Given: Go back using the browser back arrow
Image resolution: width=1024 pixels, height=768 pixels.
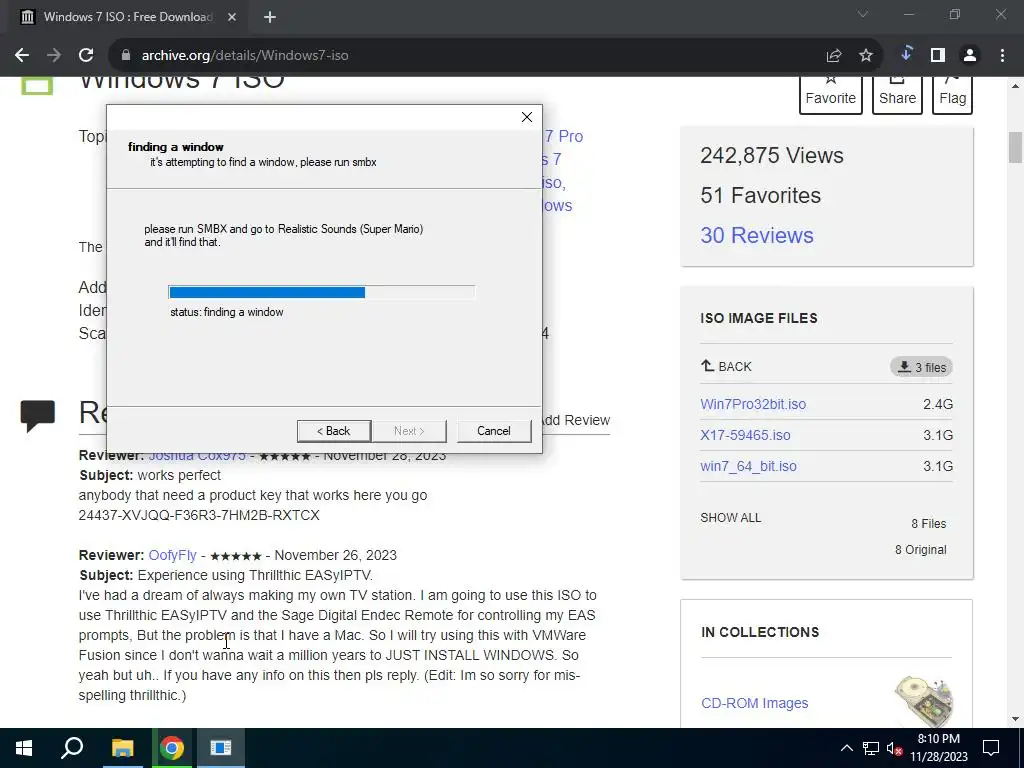Looking at the screenshot, I should pos(22,56).
